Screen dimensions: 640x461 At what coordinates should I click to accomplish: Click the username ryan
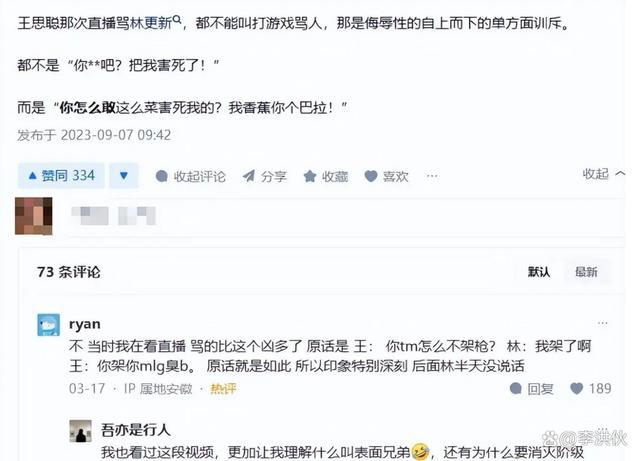tap(85, 324)
